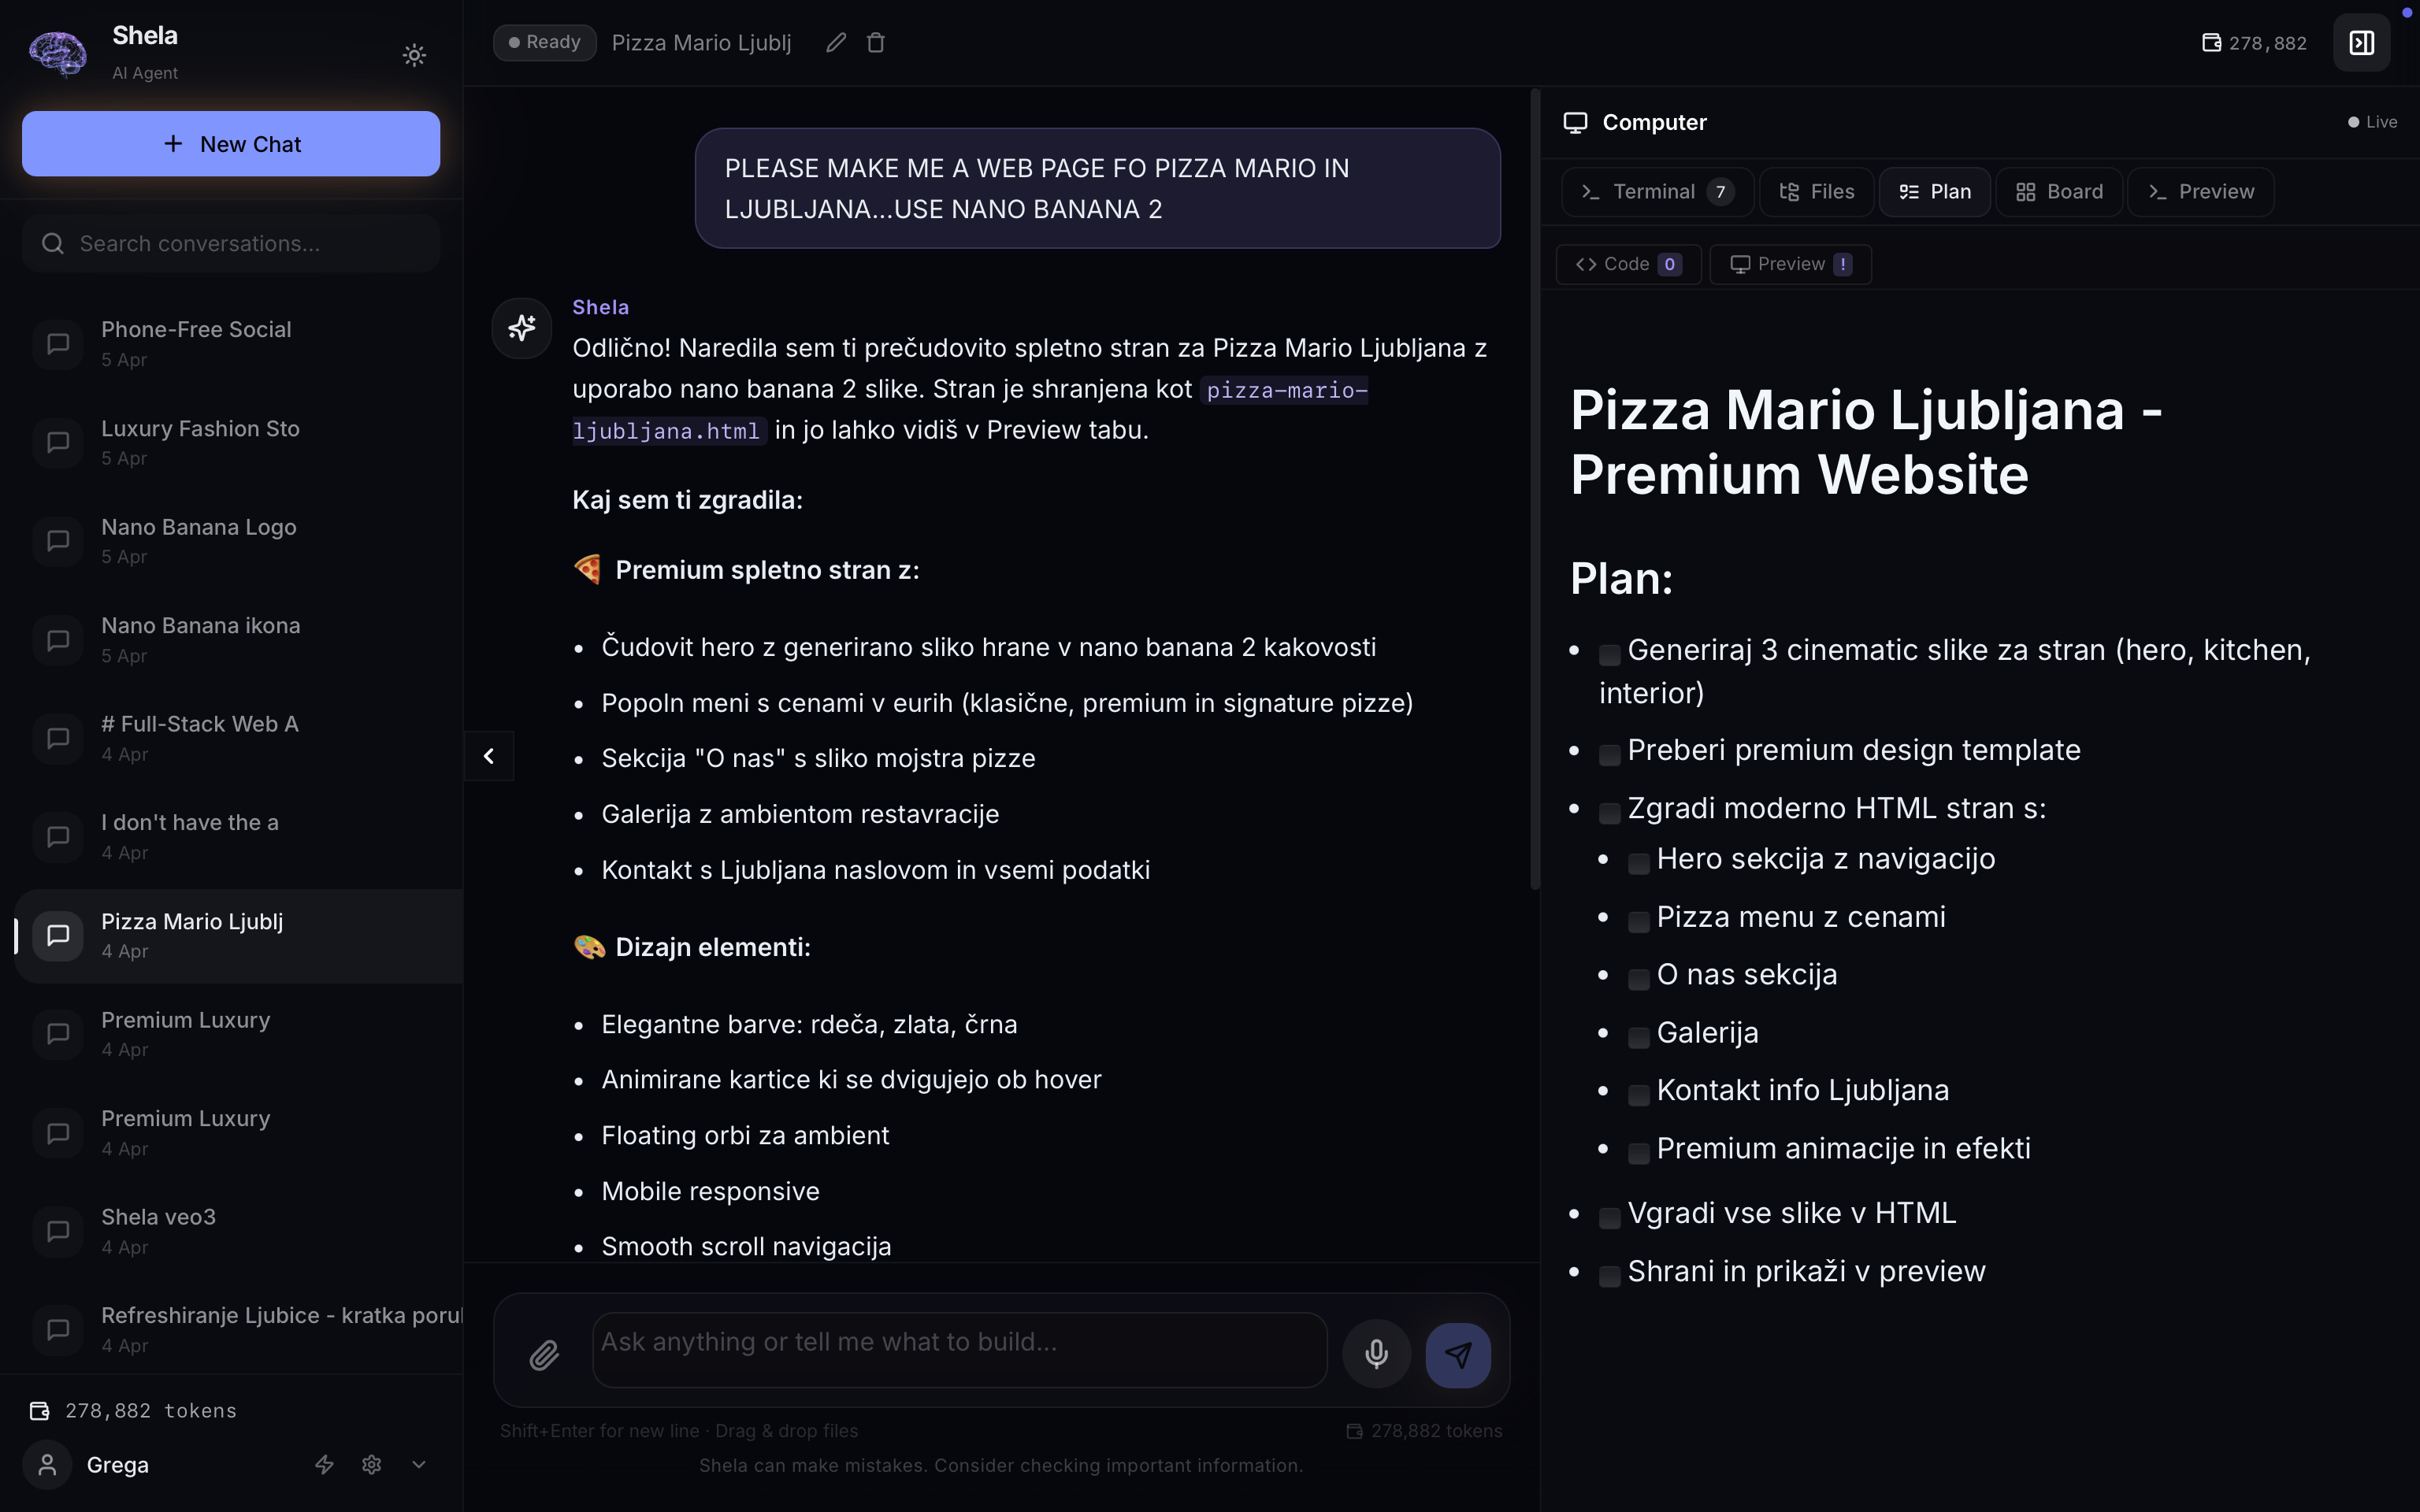Image resolution: width=2420 pixels, height=1512 pixels.
Task: Click the New Chat button
Action: (x=231, y=144)
